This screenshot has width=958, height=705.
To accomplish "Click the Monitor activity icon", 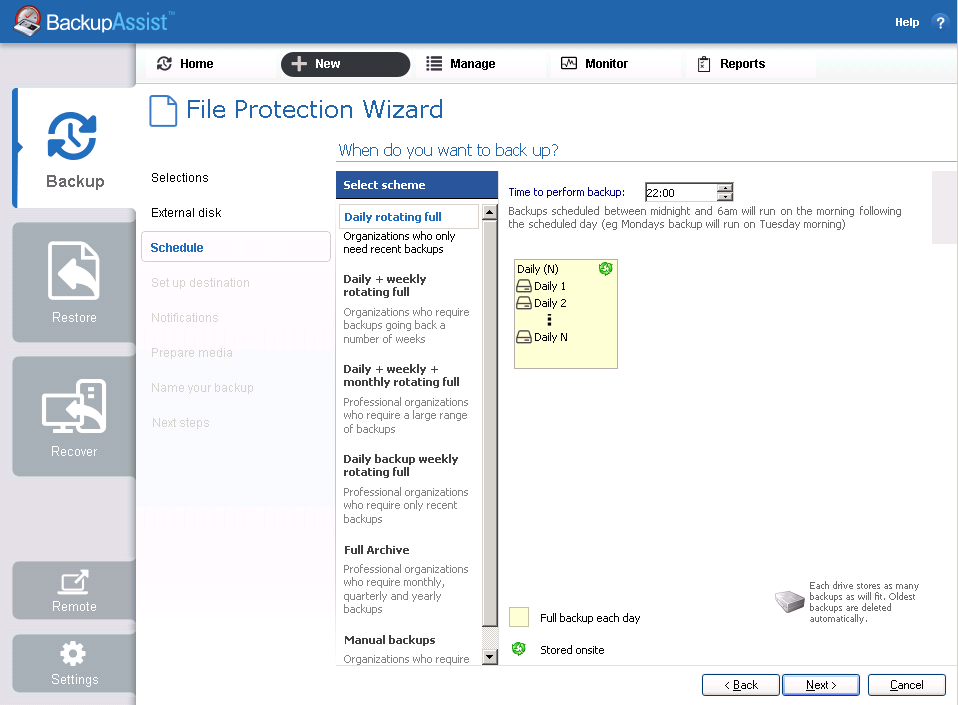I will (x=569, y=63).
